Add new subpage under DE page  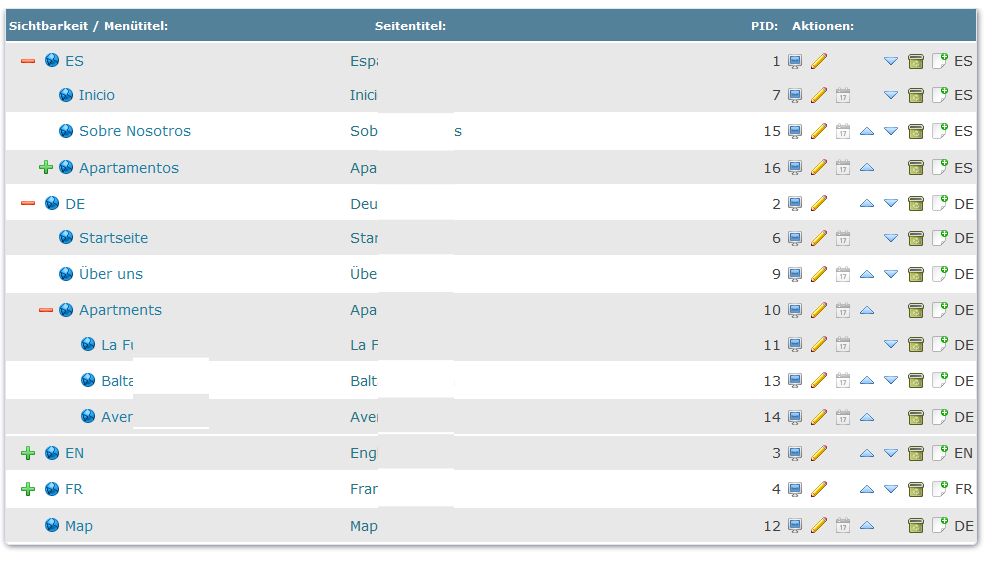pyautogui.click(x=939, y=203)
